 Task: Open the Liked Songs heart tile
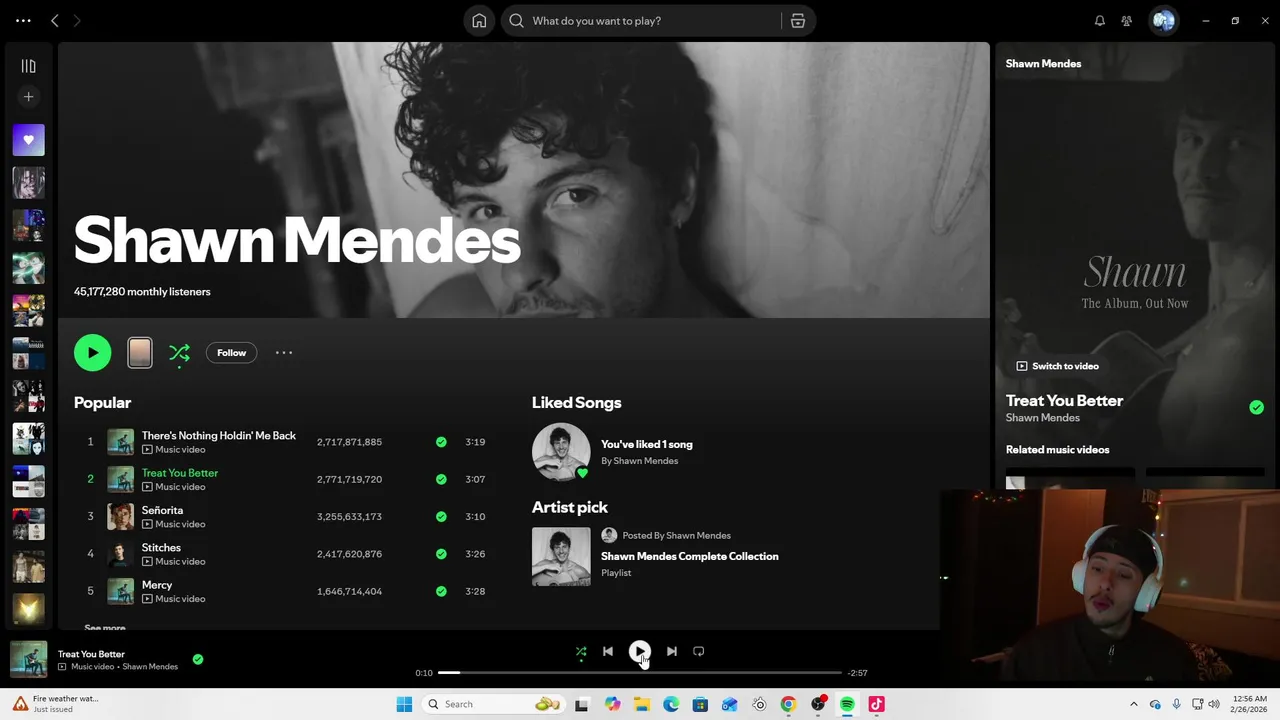[x=28, y=140]
